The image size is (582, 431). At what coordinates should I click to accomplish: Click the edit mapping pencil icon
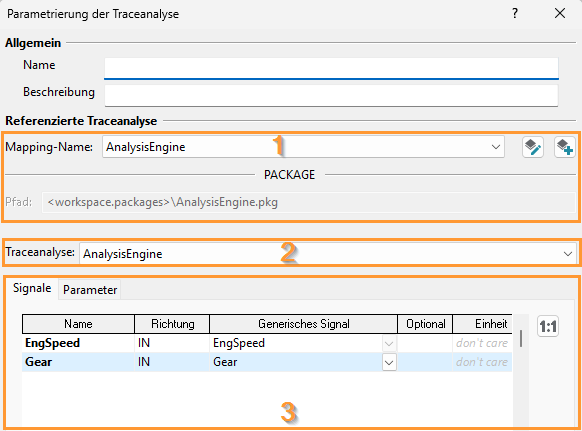[x=533, y=147]
